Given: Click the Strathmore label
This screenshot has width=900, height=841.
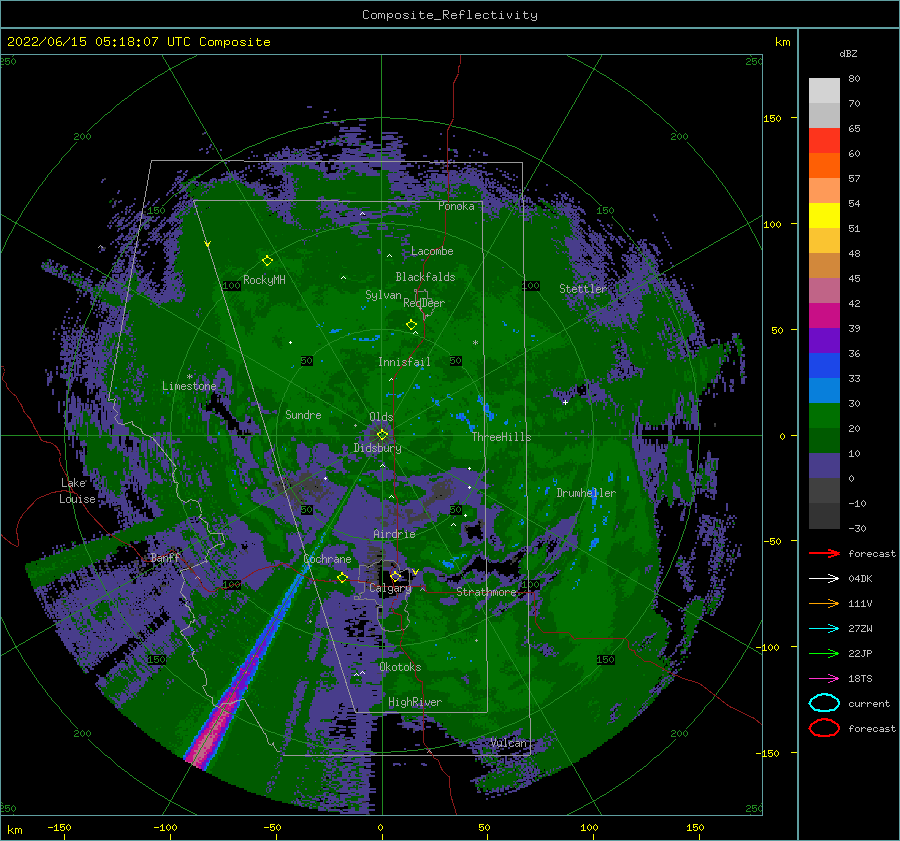Looking at the screenshot, I should [486, 592].
